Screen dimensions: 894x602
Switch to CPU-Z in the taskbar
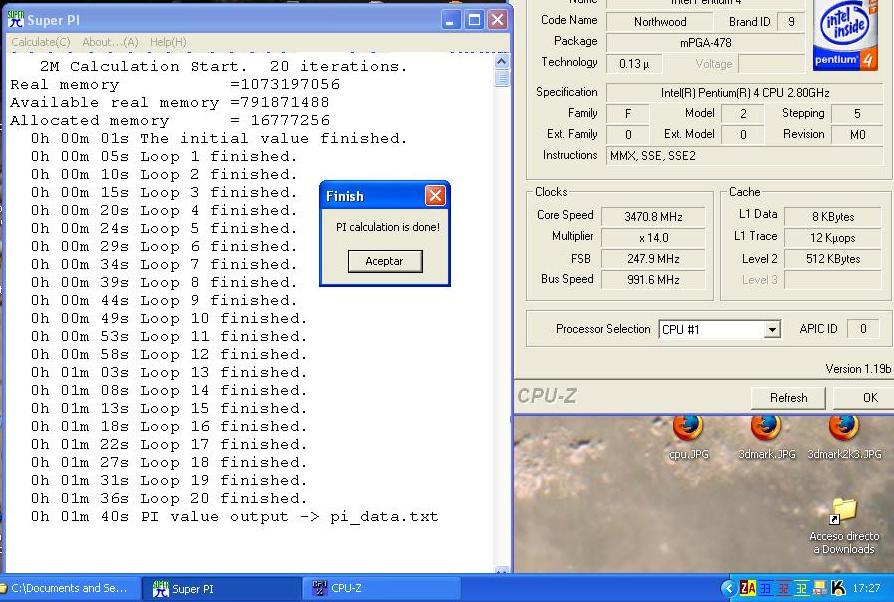coord(345,589)
